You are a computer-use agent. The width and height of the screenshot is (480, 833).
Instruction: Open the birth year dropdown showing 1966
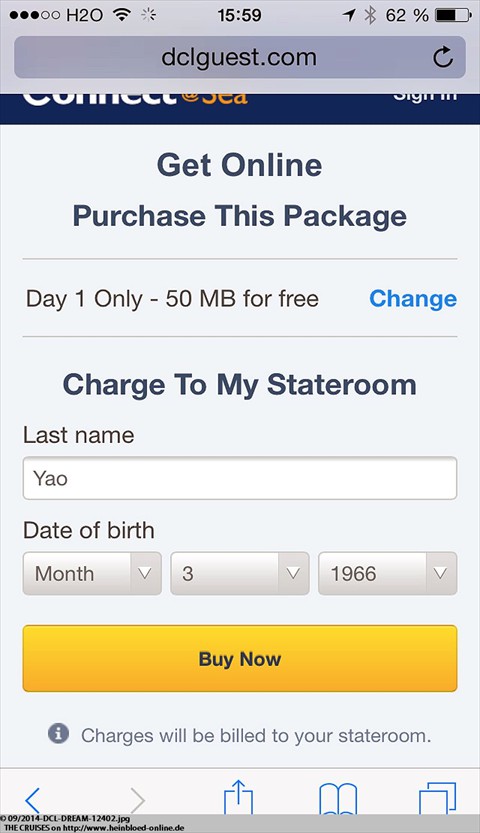pyautogui.click(x=387, y=573)
